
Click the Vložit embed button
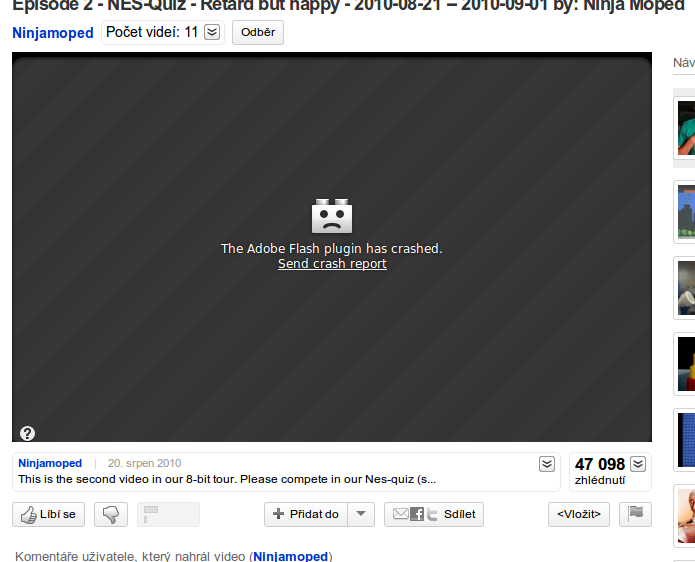(579, 514)
